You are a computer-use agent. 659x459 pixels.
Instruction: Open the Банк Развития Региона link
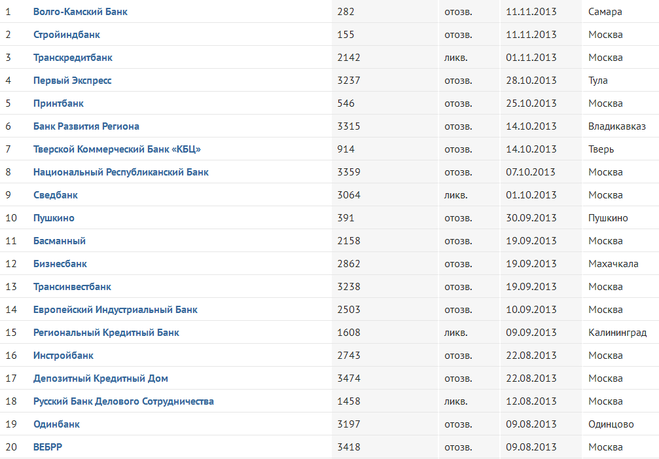click(x=86, y=127)
